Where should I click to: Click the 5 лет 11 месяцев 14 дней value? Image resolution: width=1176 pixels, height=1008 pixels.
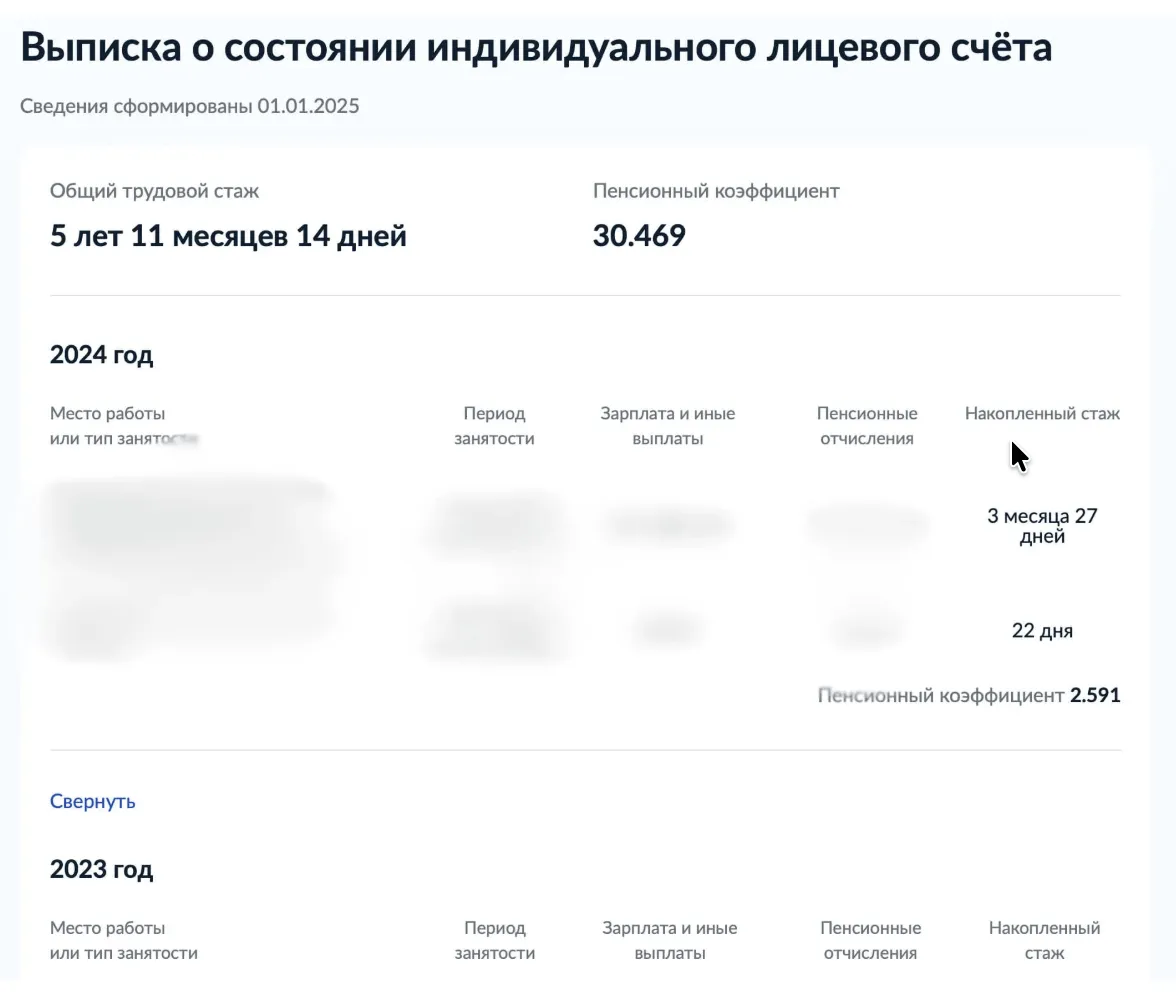tap(228, 237)
